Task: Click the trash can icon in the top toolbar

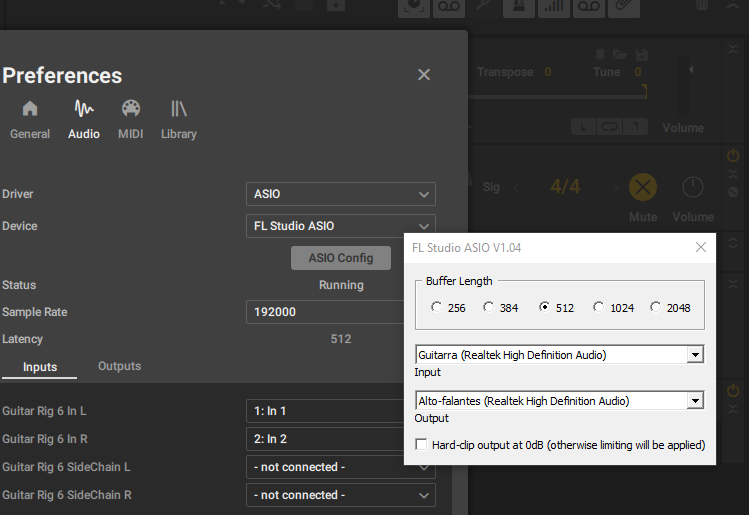Action: coord(701,5)
